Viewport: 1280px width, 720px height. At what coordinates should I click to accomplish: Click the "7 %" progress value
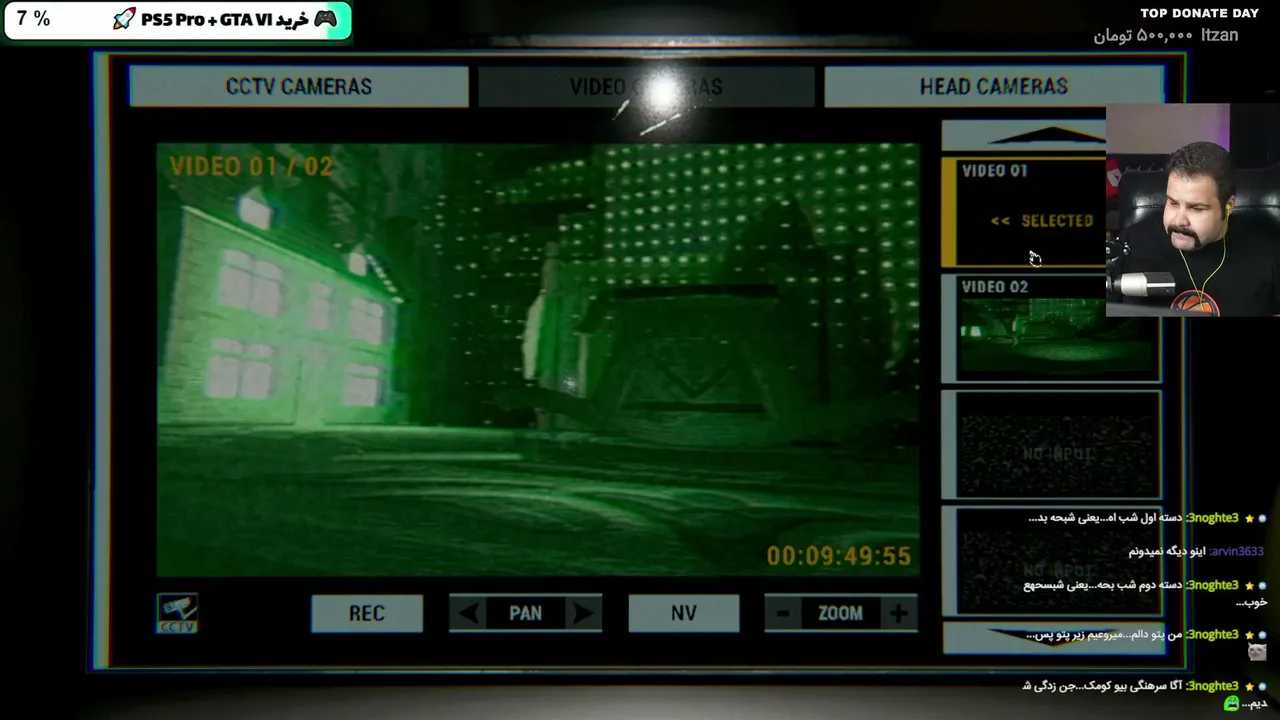click(33, 20)
